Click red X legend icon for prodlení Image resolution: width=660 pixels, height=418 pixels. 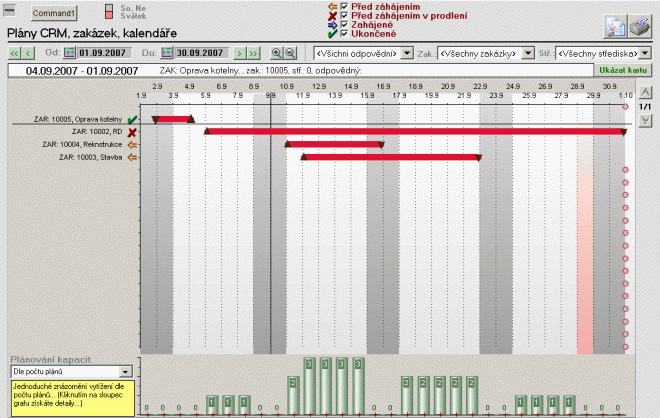333,16
